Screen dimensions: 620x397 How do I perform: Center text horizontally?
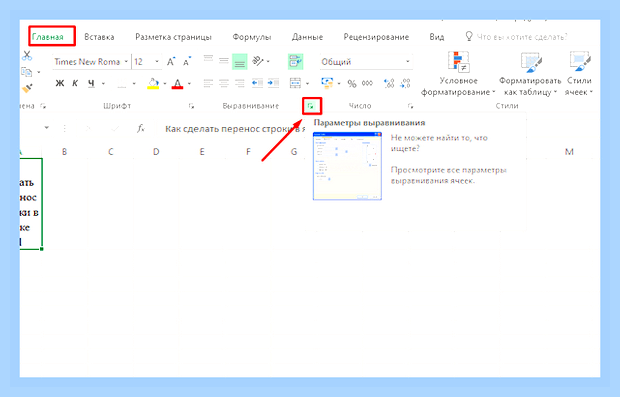point(224,83)
